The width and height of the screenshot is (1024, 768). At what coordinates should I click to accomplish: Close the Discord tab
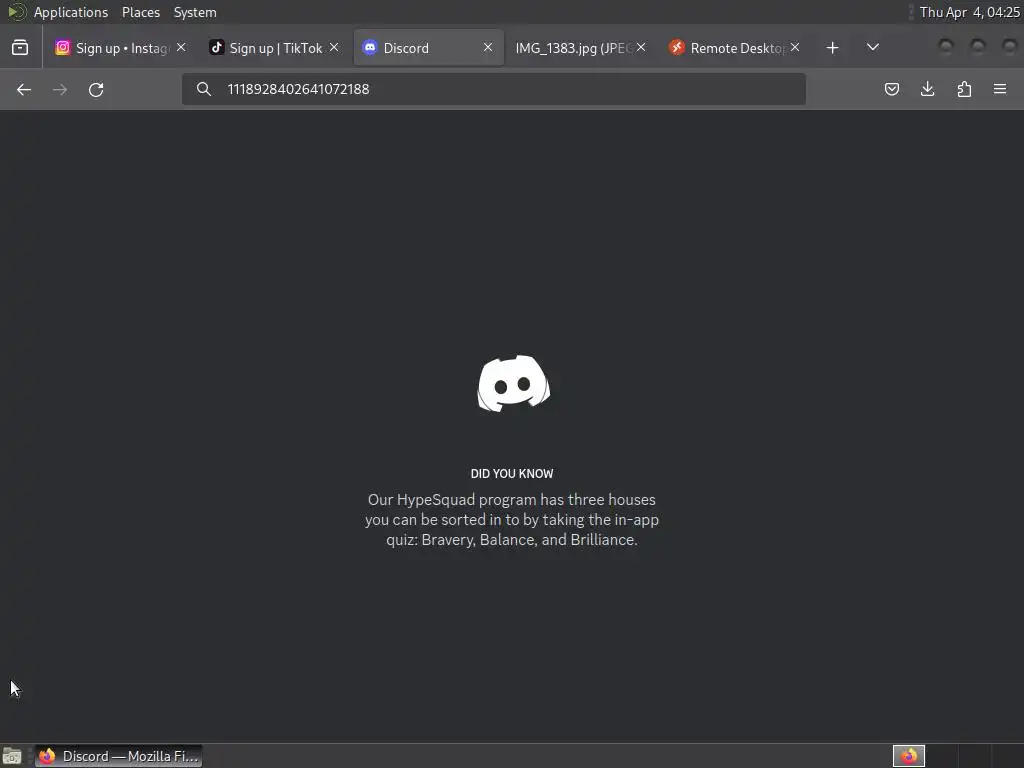point(488,47)
